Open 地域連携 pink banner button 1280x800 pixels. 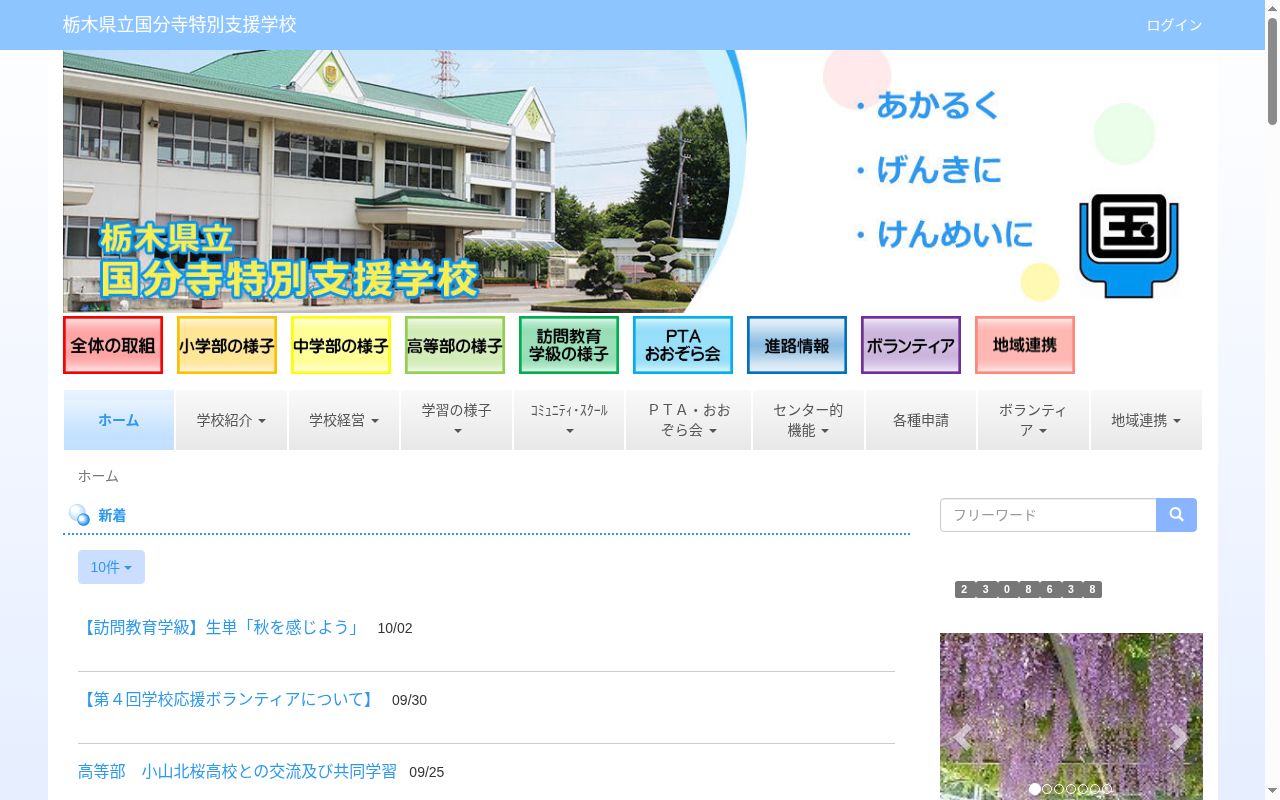point(1025,345)
